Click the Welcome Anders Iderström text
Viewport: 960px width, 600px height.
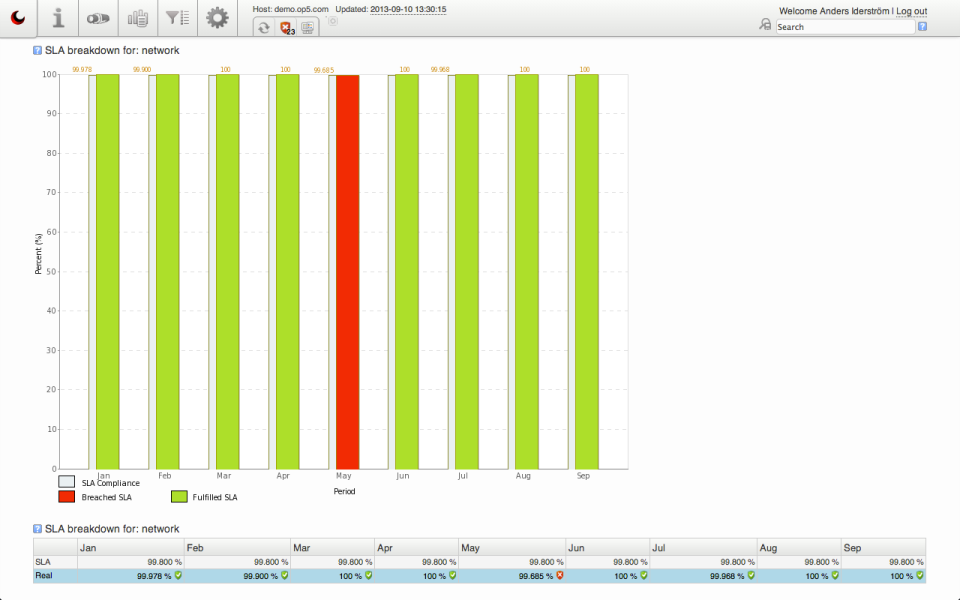coord(834,11)
